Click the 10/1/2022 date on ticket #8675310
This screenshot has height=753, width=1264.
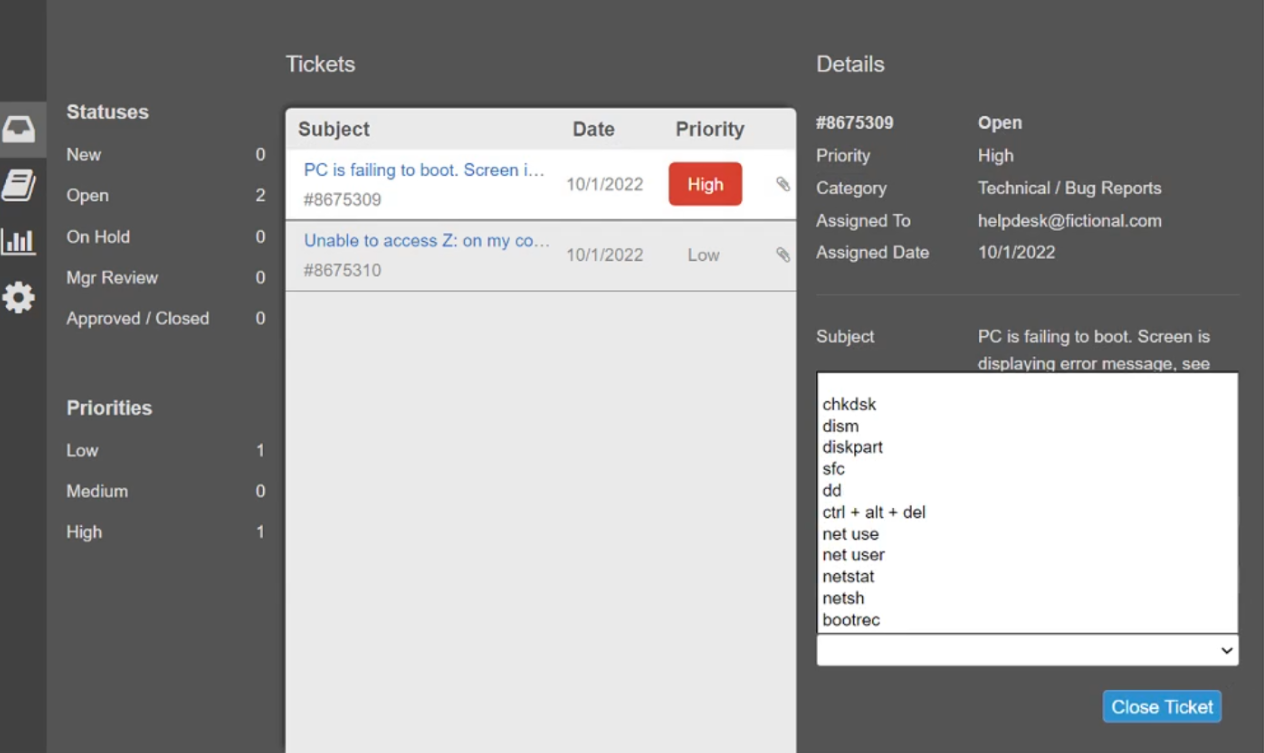605,255
